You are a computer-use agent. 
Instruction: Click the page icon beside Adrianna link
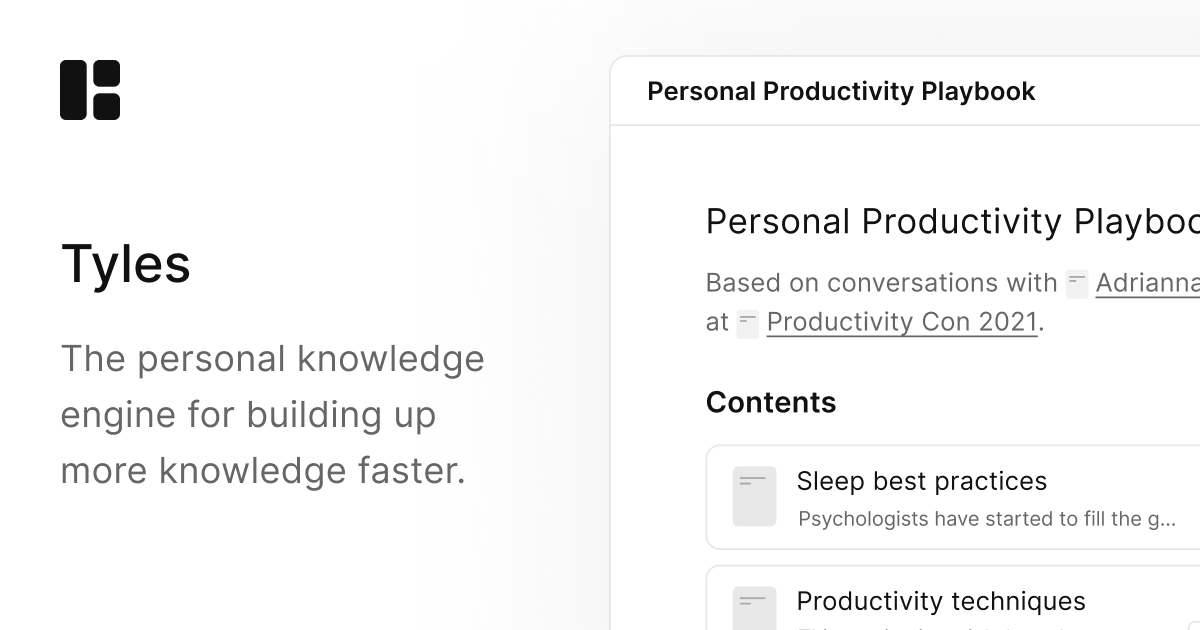[1077, 284]
